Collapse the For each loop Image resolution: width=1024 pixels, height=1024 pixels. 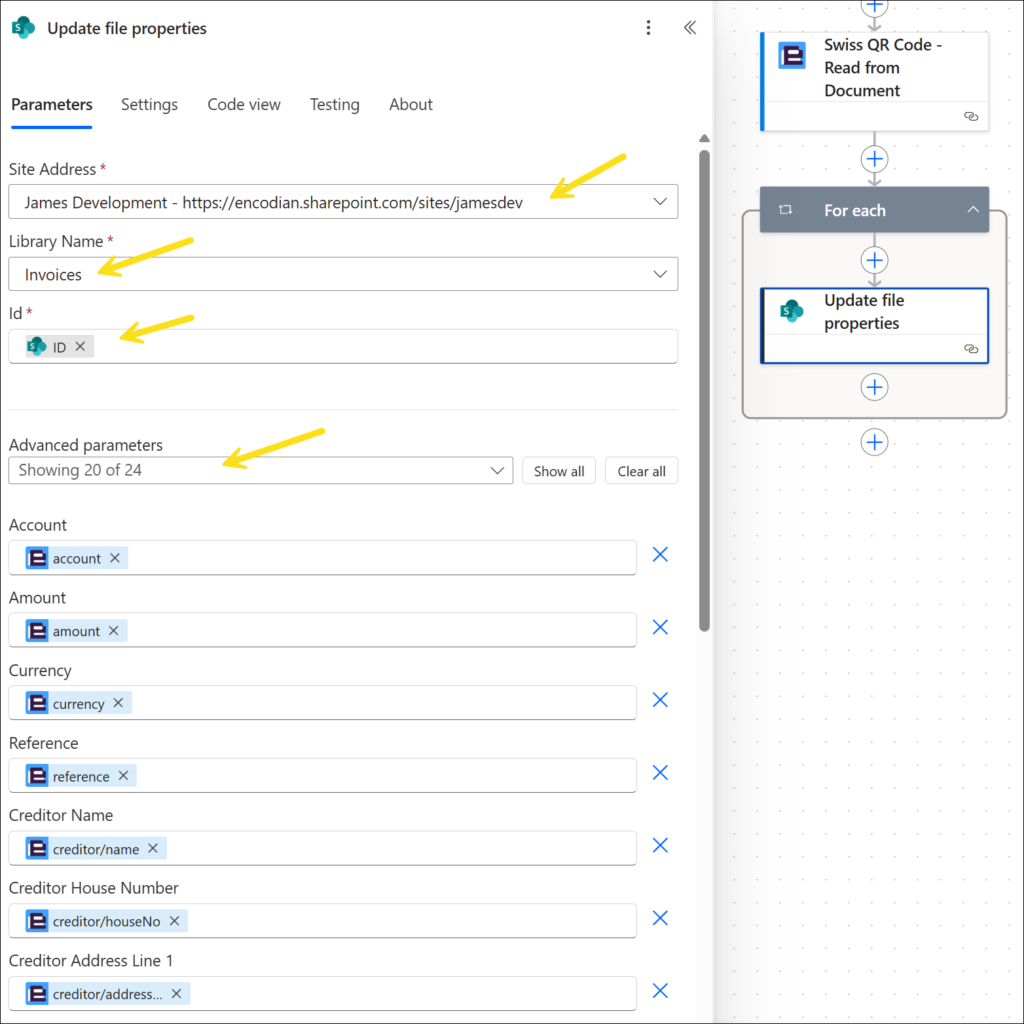pyautogui.click(x=972, y=210)
